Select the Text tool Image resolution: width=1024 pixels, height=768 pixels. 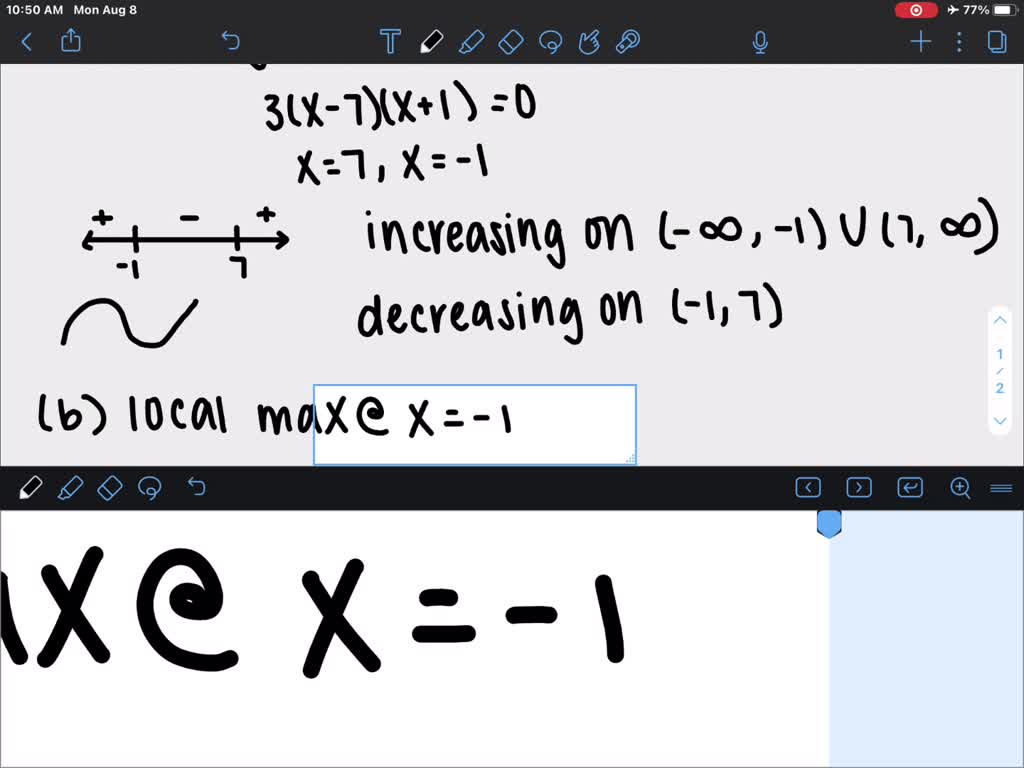(390, 42)
